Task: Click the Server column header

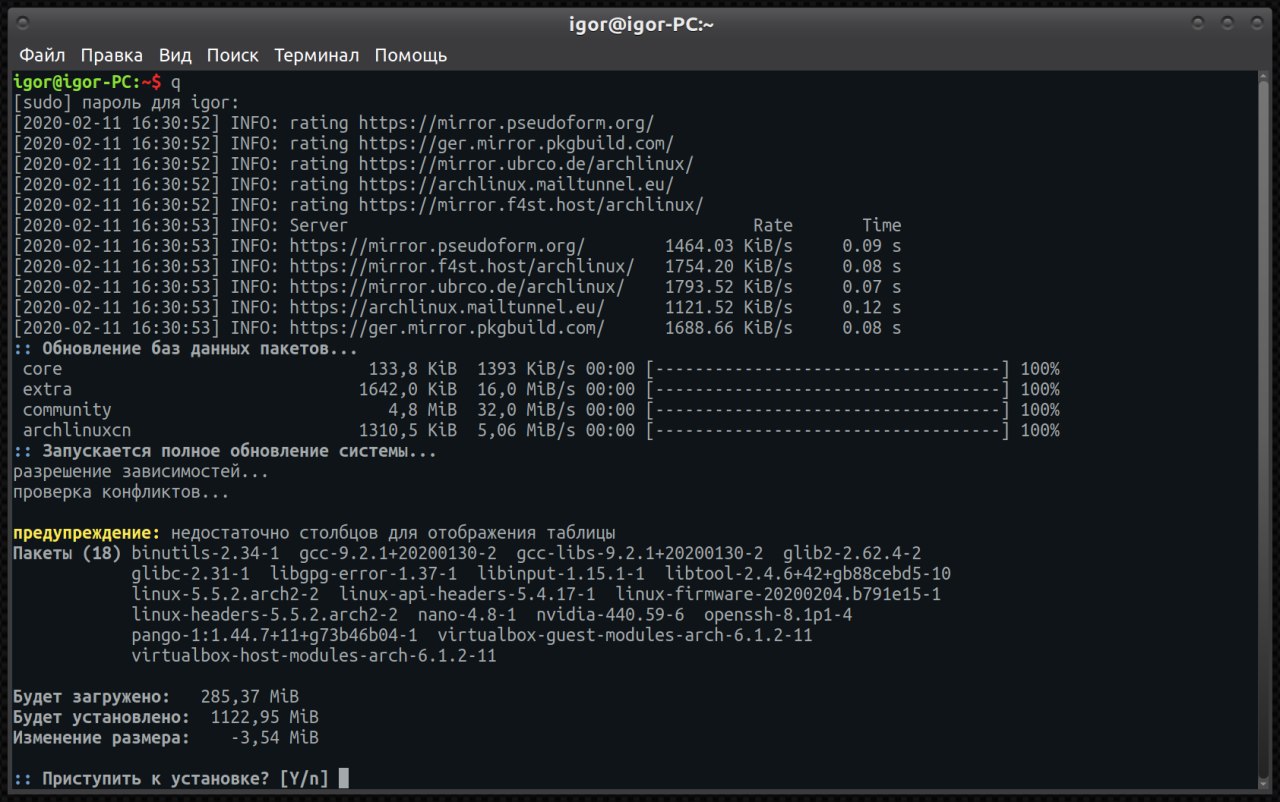Action: tap(319, 226)
